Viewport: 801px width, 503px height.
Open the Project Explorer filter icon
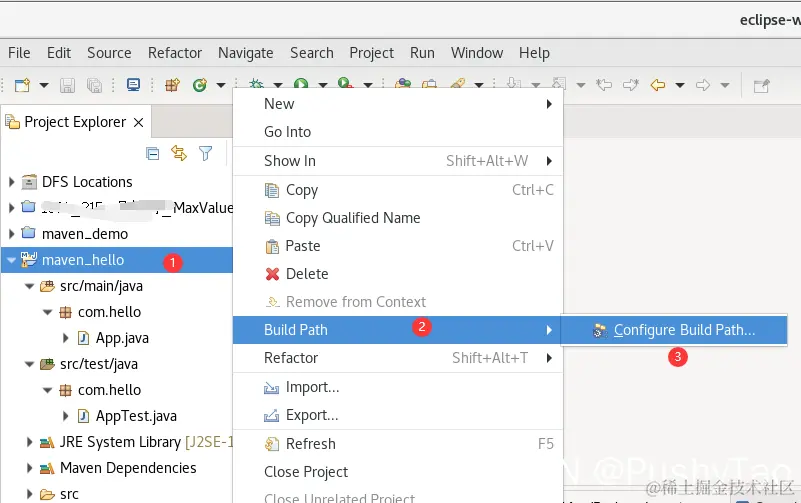pos(205,153)
